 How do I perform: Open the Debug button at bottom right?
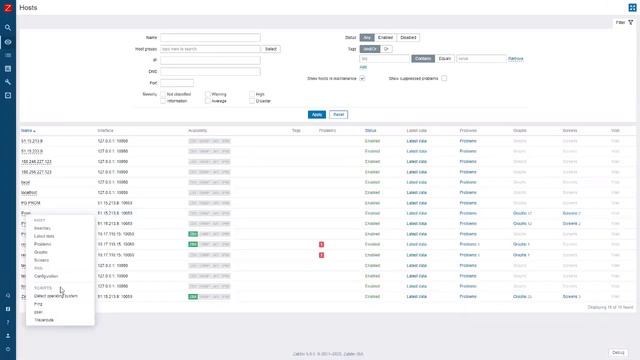[618, 353]
